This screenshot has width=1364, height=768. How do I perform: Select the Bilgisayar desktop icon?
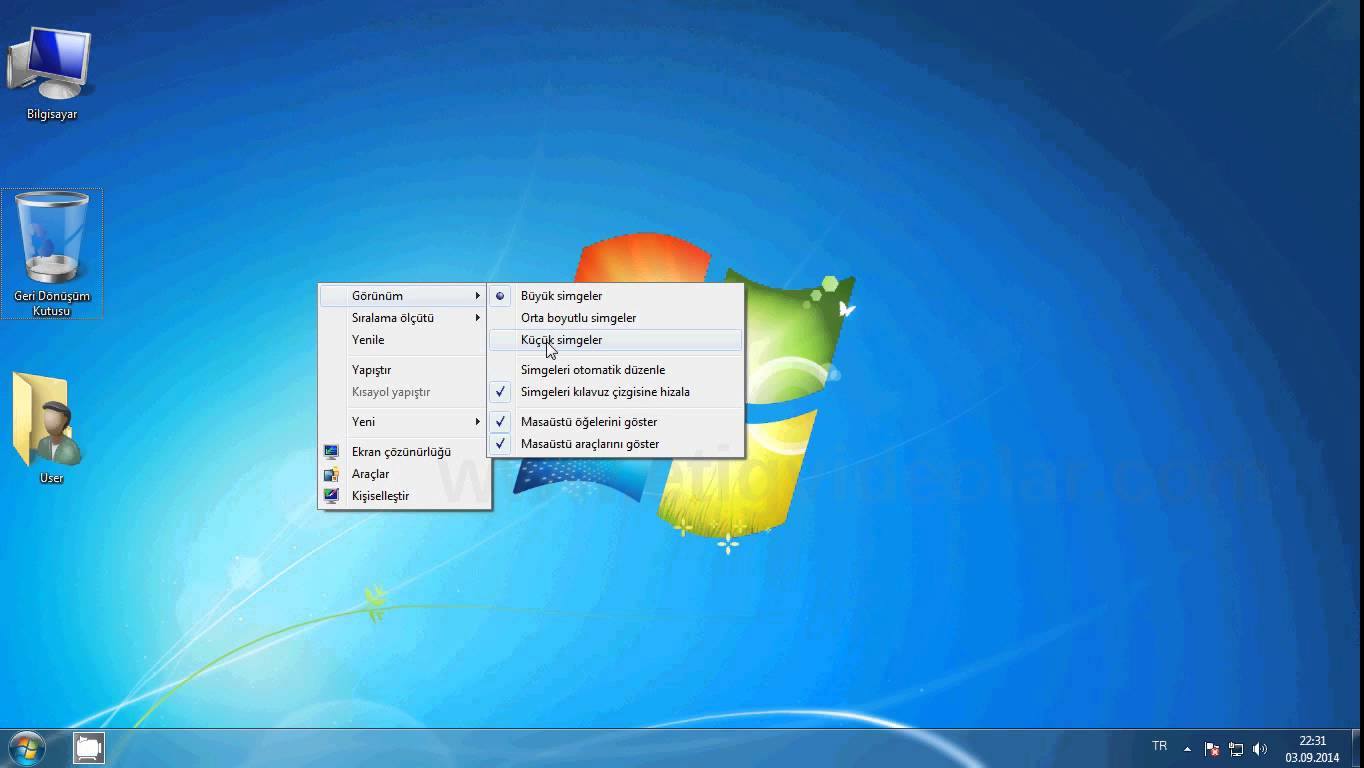pyautogui.click(x=51, y=72)
